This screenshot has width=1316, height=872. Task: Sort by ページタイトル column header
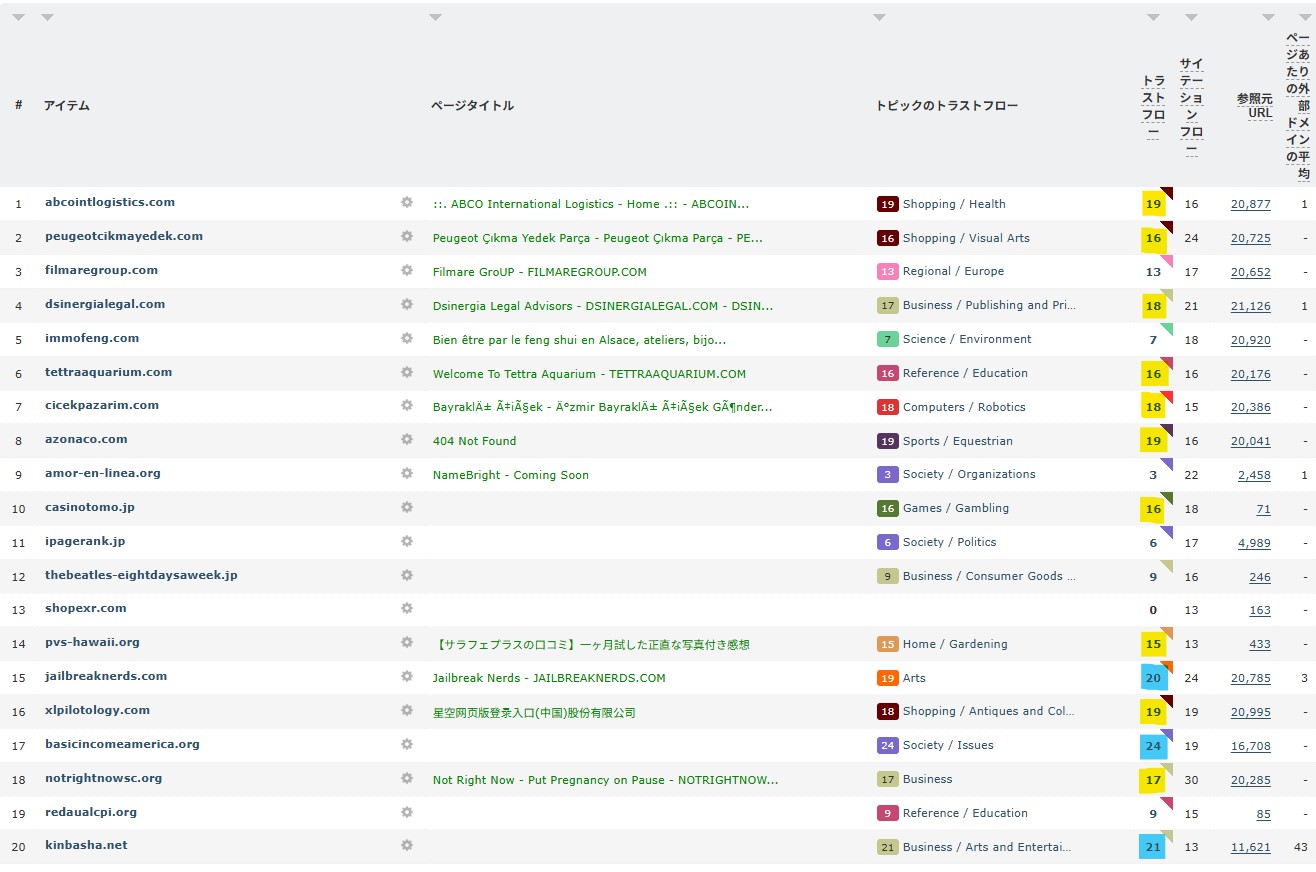(473, 105)
